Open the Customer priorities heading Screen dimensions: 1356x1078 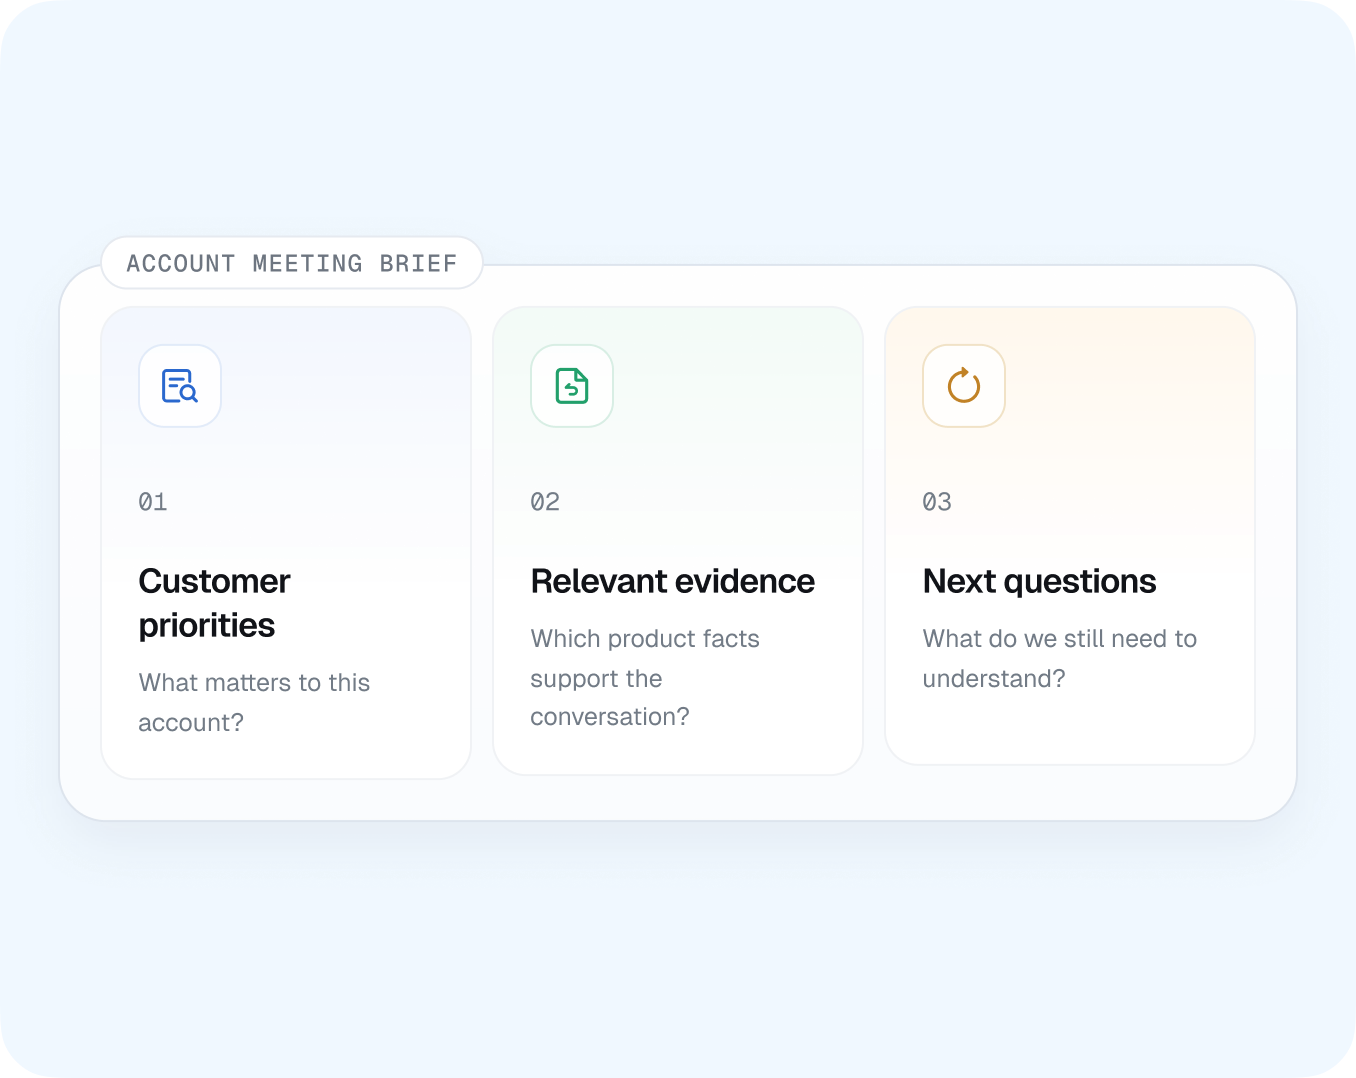point(215,603)
